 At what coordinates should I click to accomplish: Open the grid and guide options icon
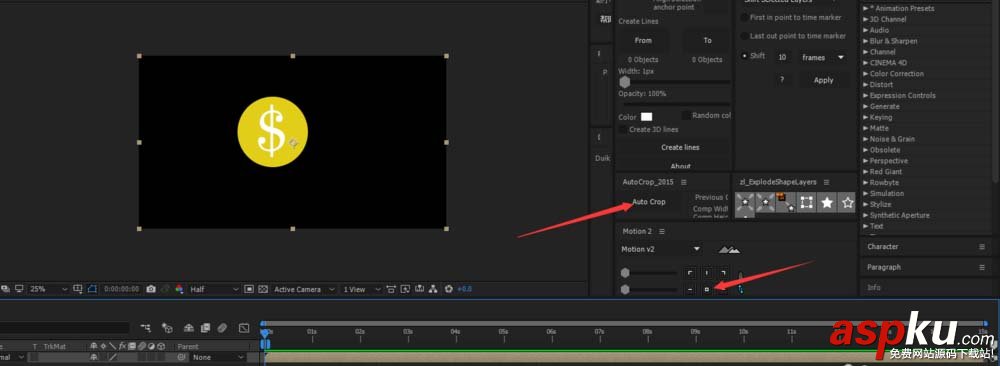pyautogui.click(x=78, y=289)
